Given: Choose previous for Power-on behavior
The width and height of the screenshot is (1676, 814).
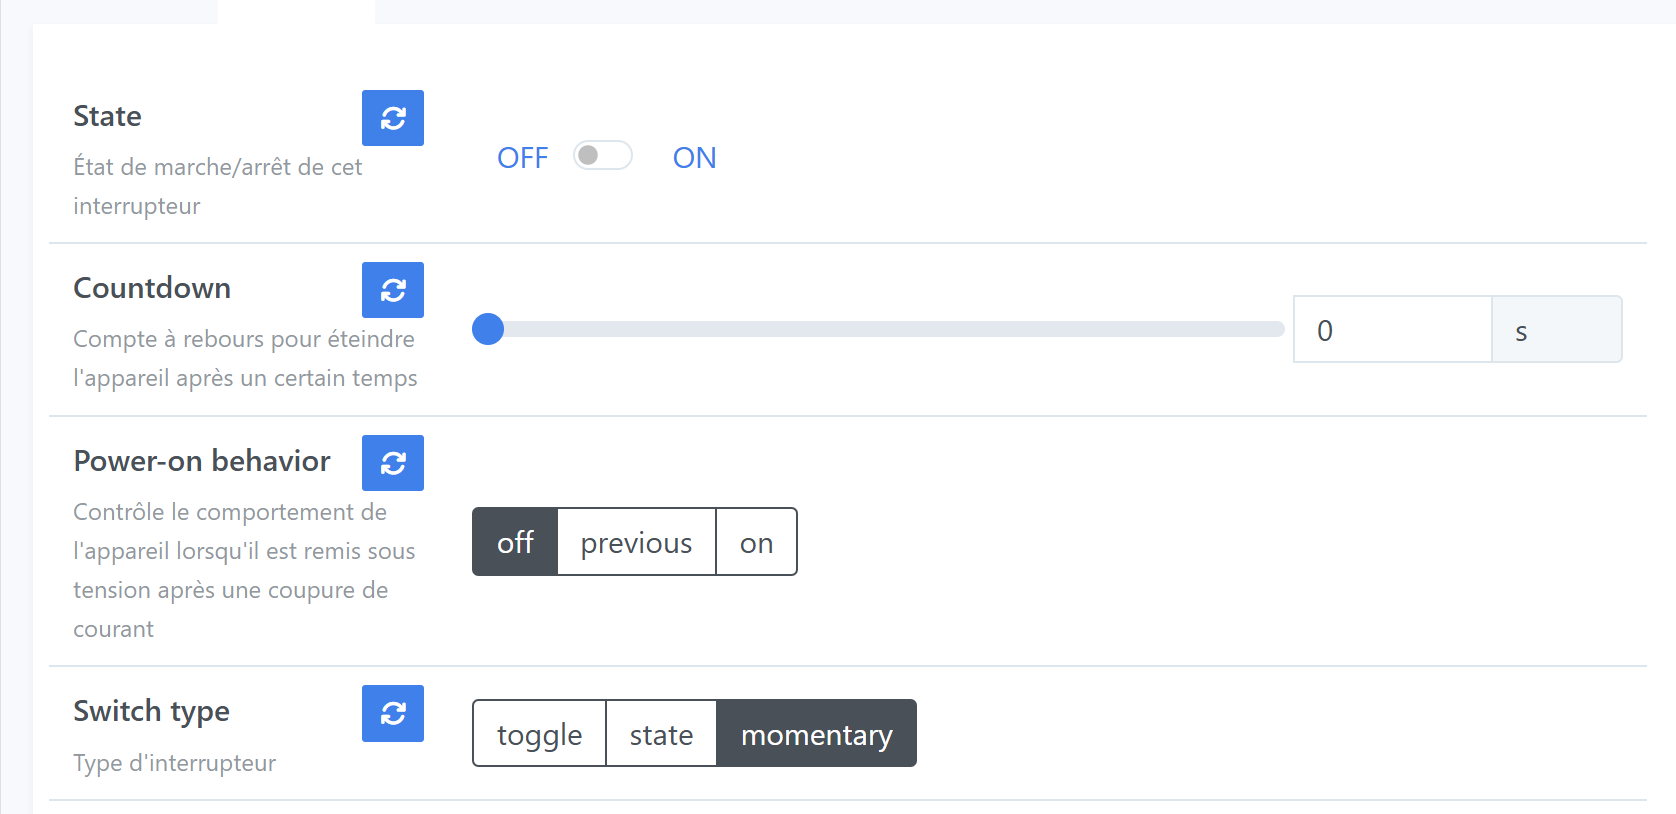Looking at the screenshot, I should point(636,542).
